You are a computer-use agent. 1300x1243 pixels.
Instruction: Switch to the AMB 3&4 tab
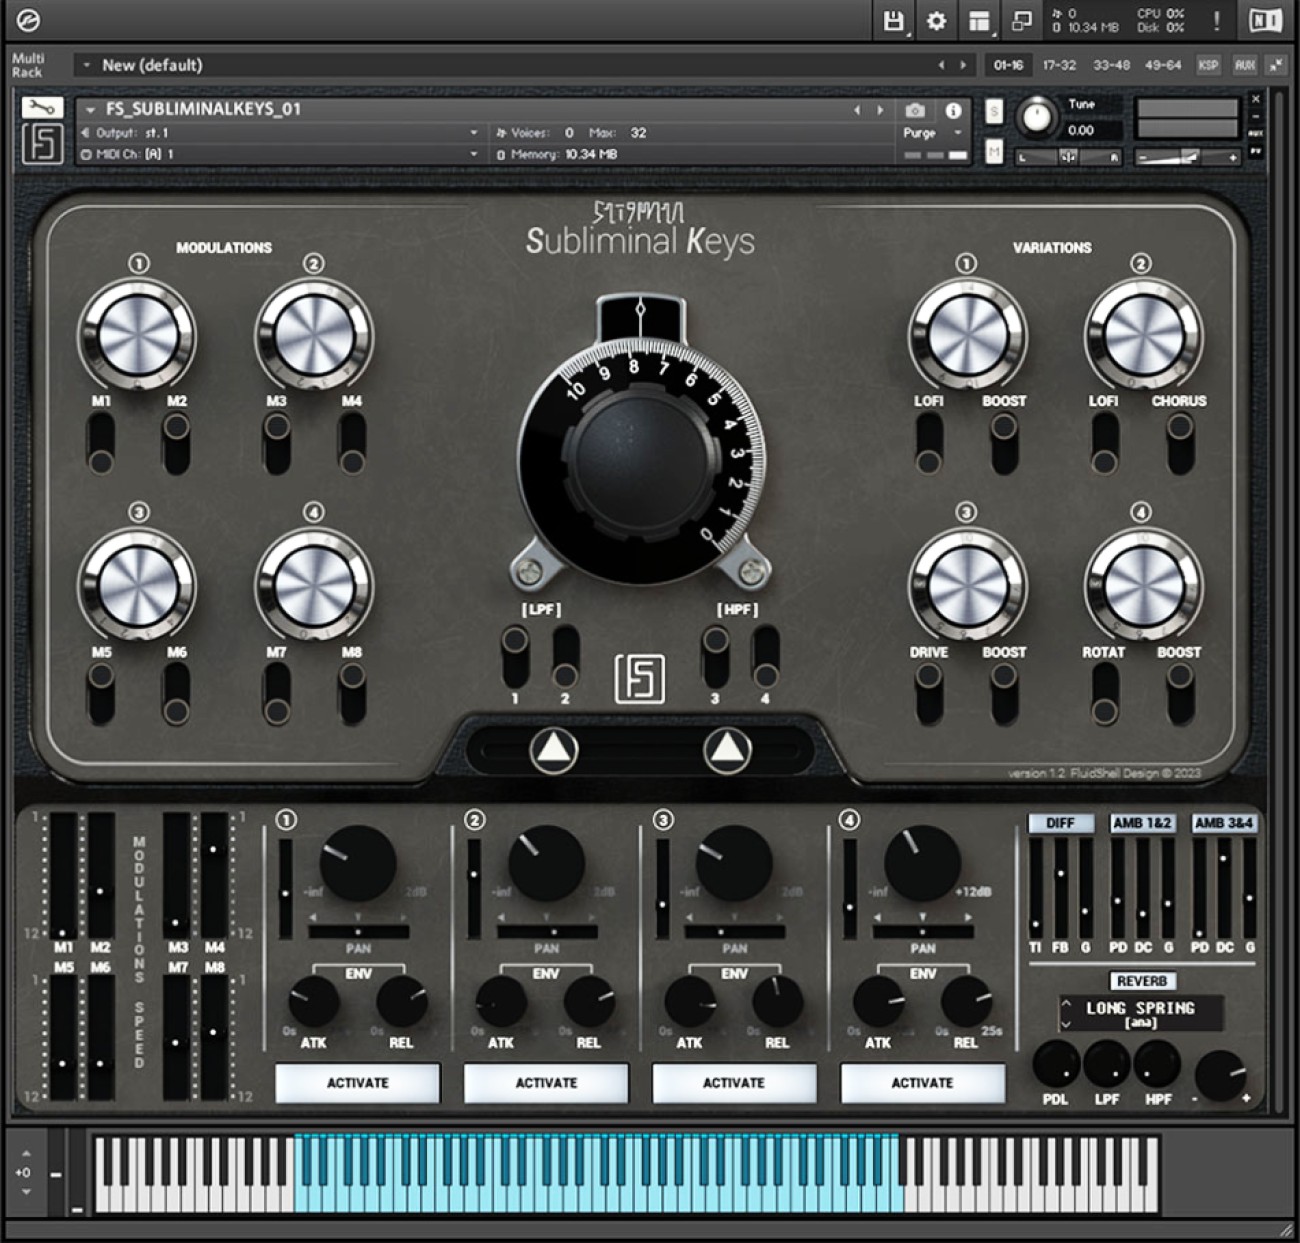click(x=1227, y=824)
